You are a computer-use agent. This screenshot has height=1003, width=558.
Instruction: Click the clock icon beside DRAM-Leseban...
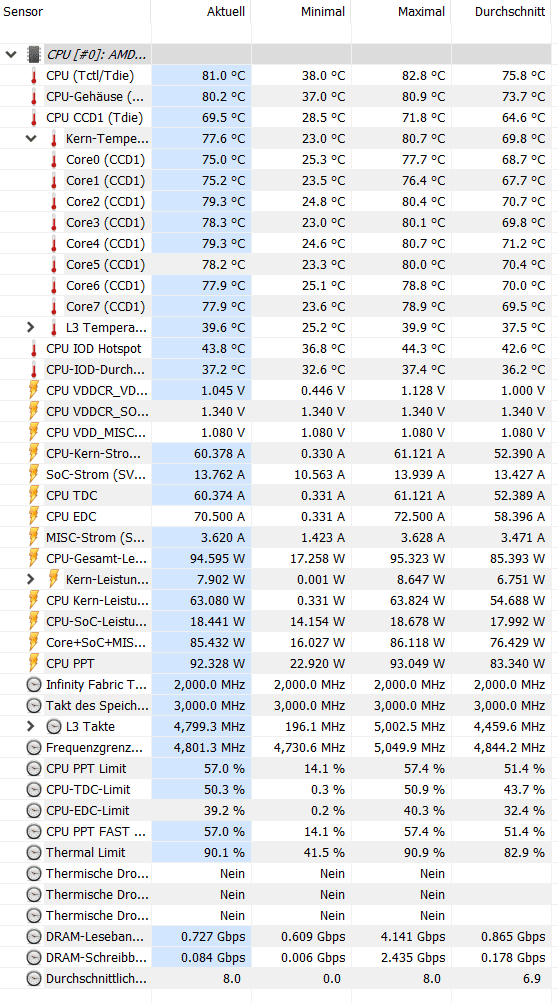point(33,936)
